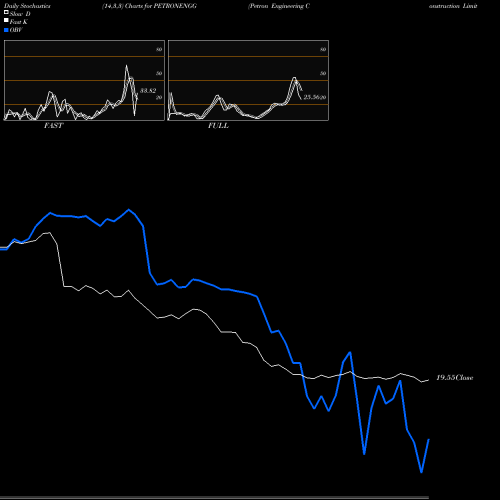The width and height of the screenshot is (500, 500).
Task: Select the 'Daily Stochastics' title text
Action: 27,6
